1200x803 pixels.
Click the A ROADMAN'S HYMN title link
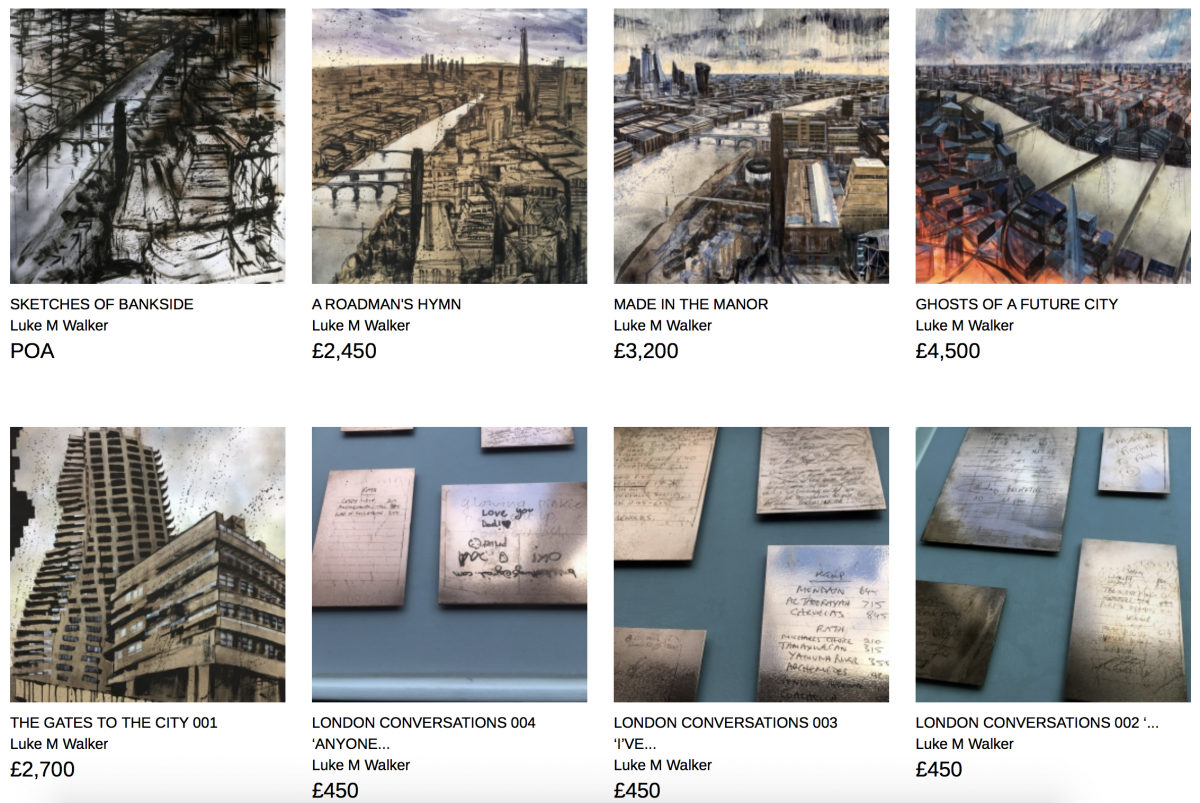[387, 304]
